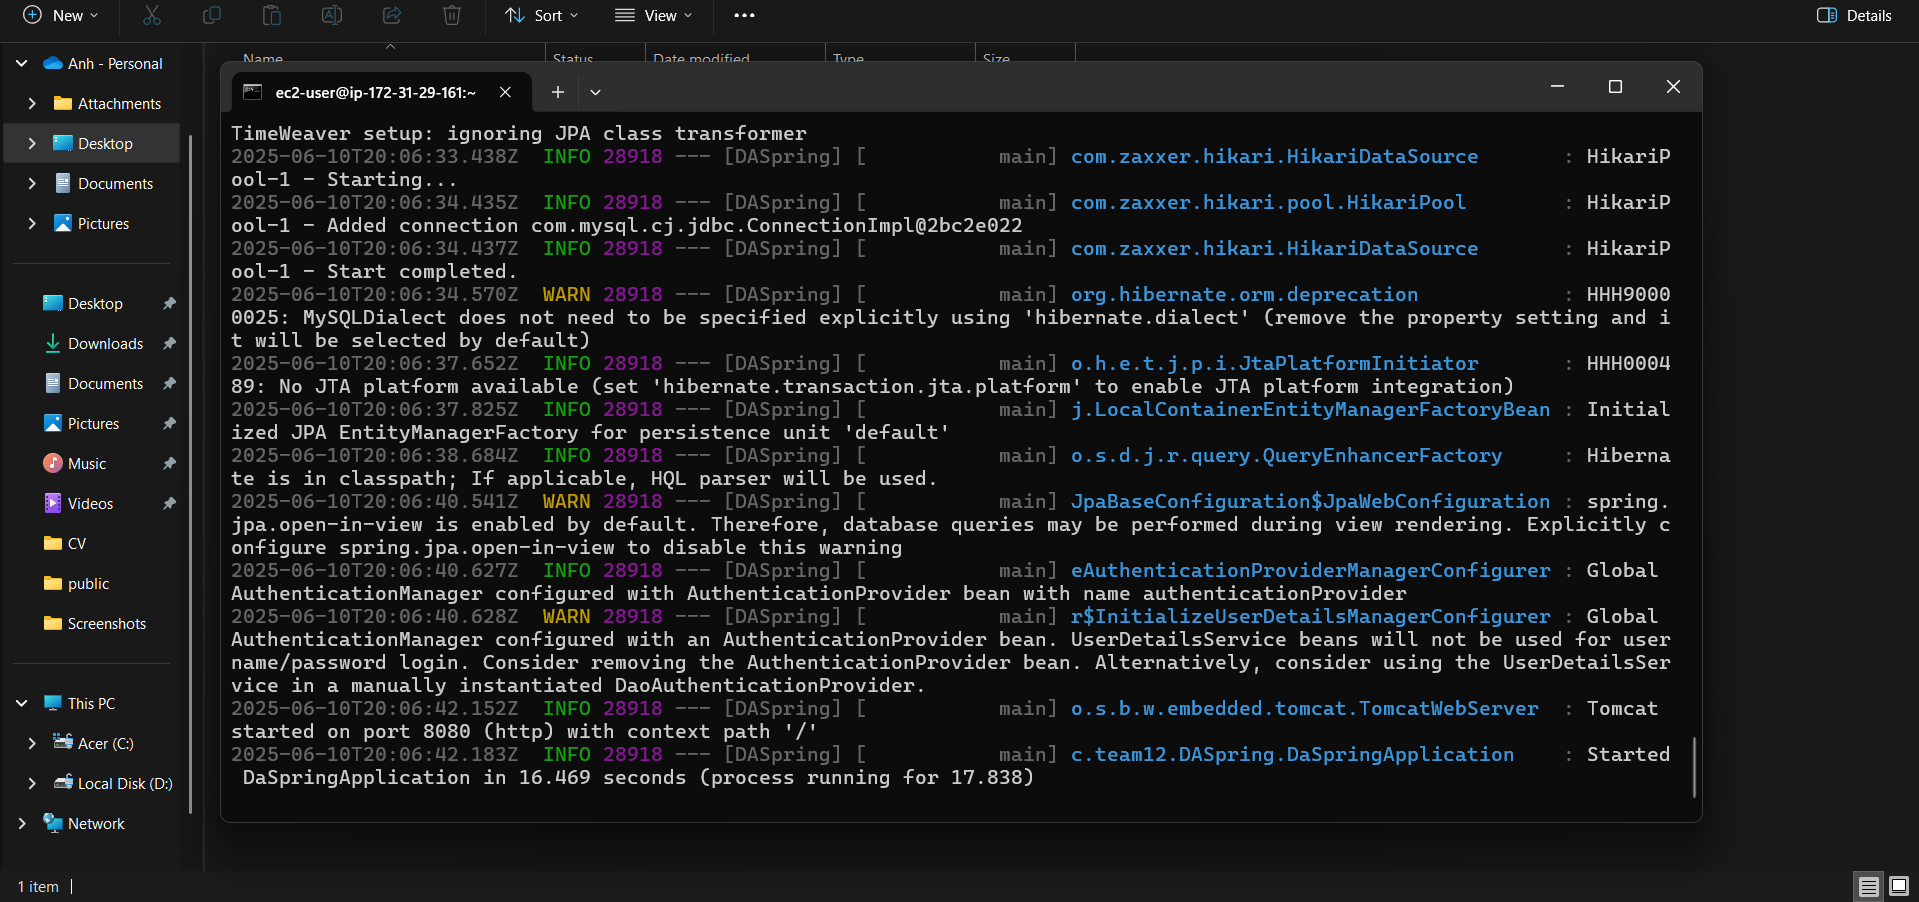Click the Copy icon in File Explorer toolbar
The height and width of the screenshot is (902, 1919).
point(212,15)
